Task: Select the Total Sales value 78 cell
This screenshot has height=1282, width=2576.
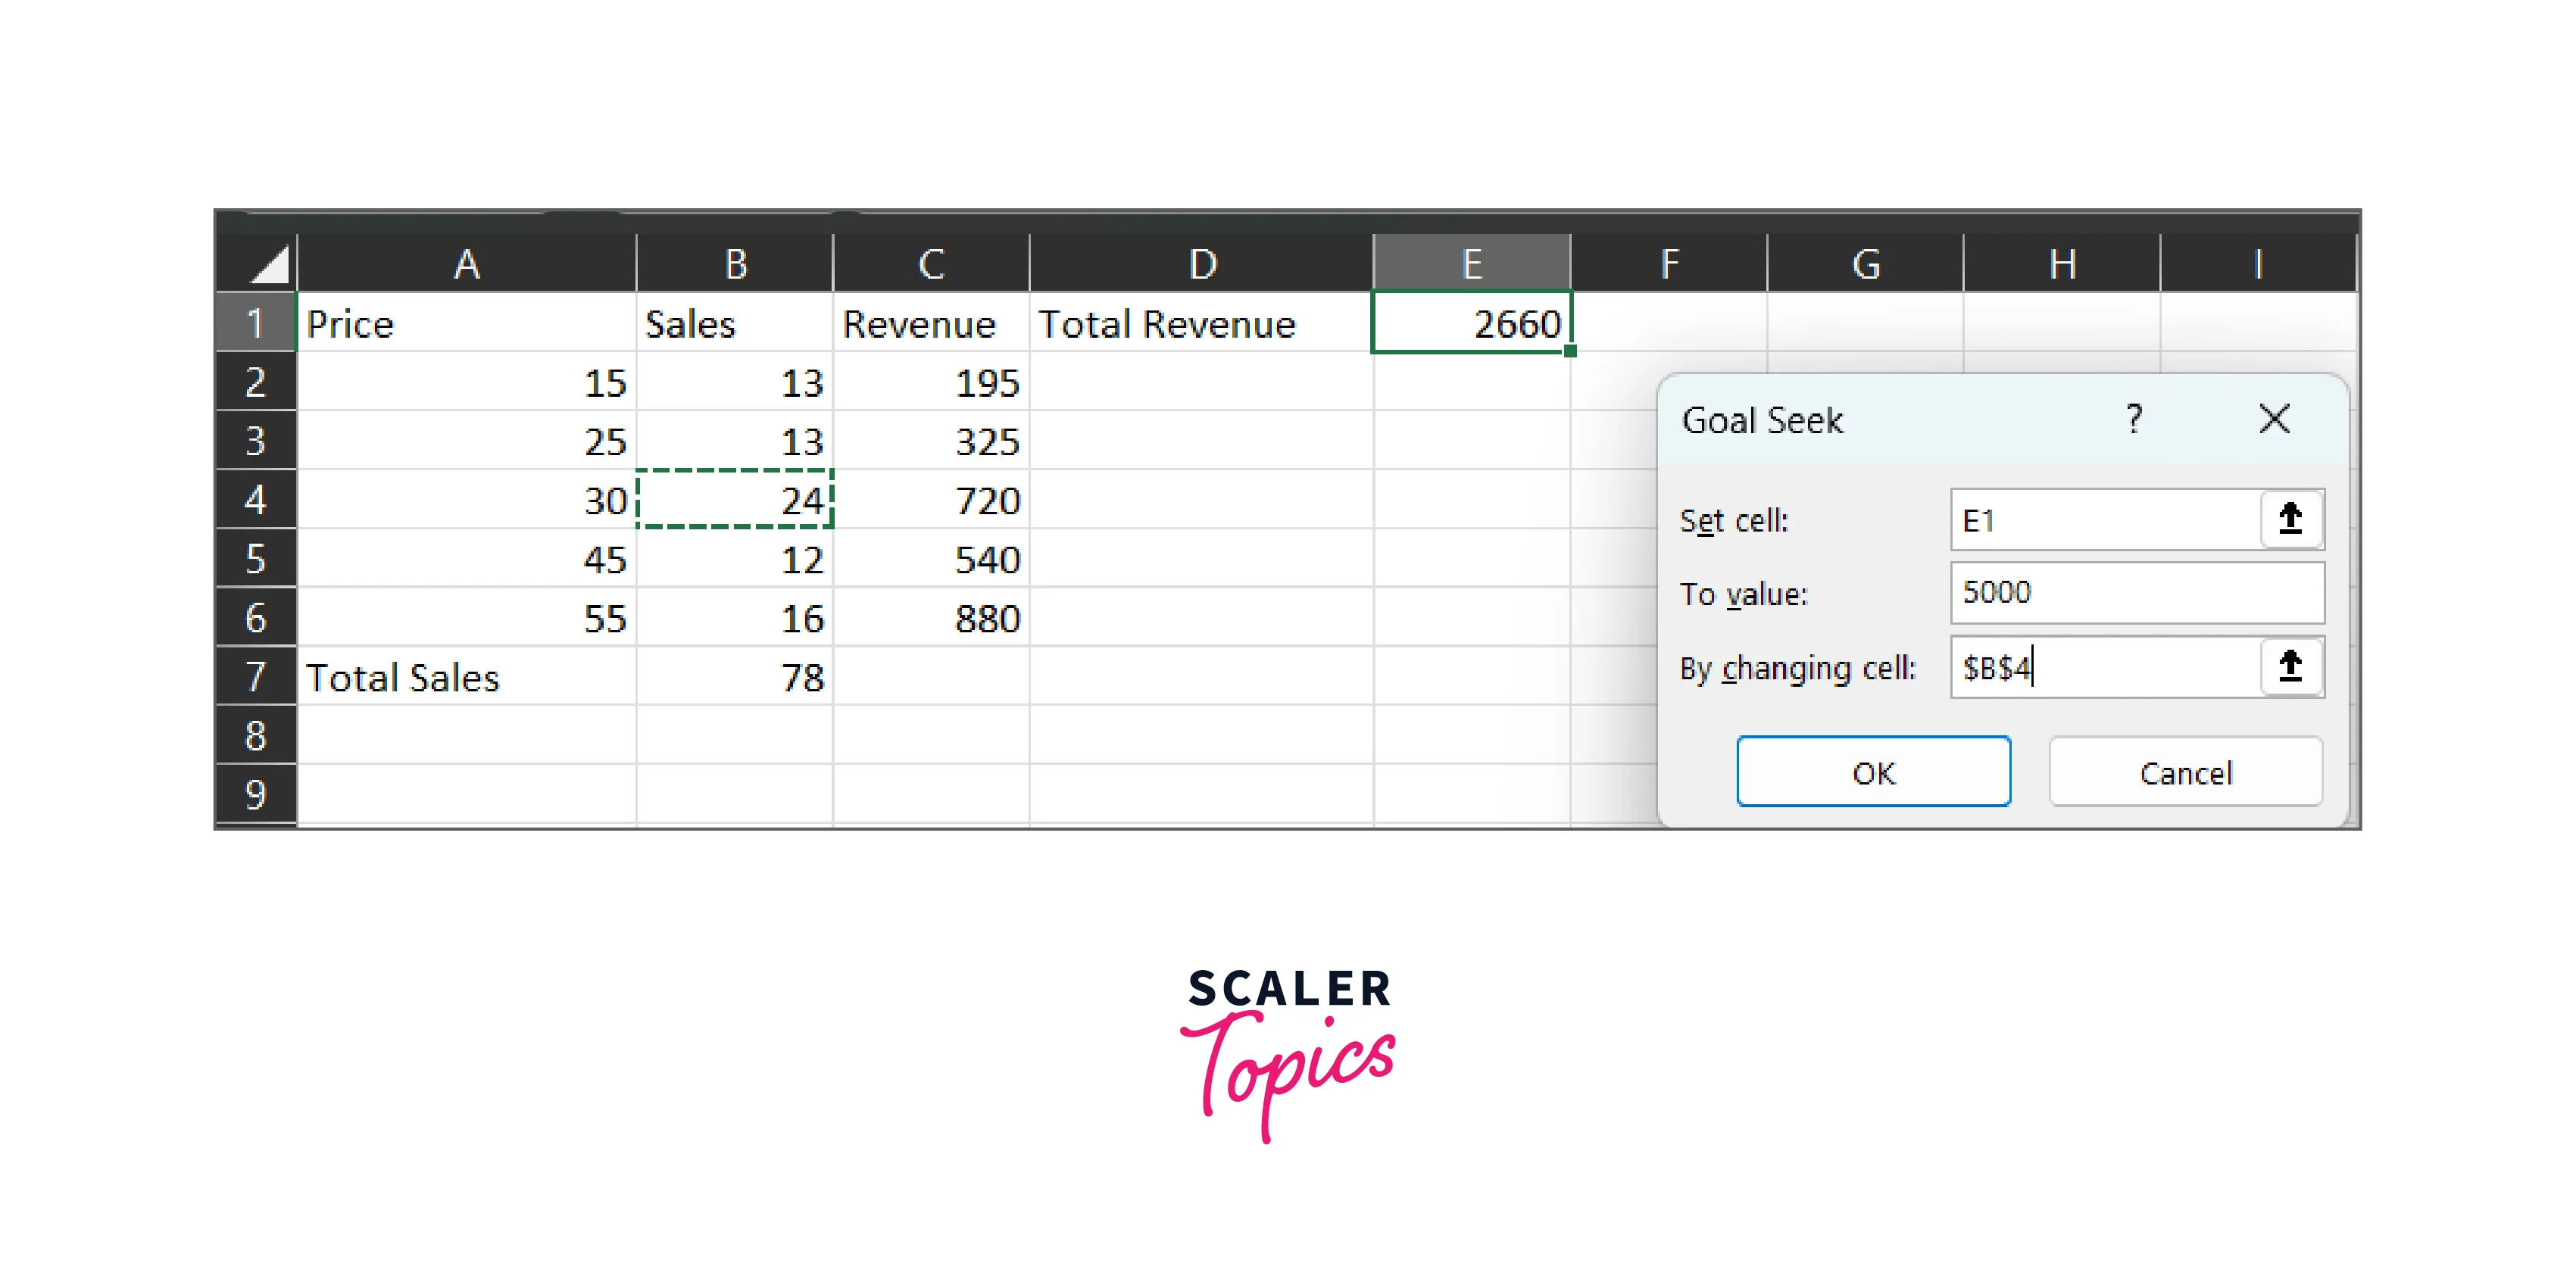Action: click(735, 677)
